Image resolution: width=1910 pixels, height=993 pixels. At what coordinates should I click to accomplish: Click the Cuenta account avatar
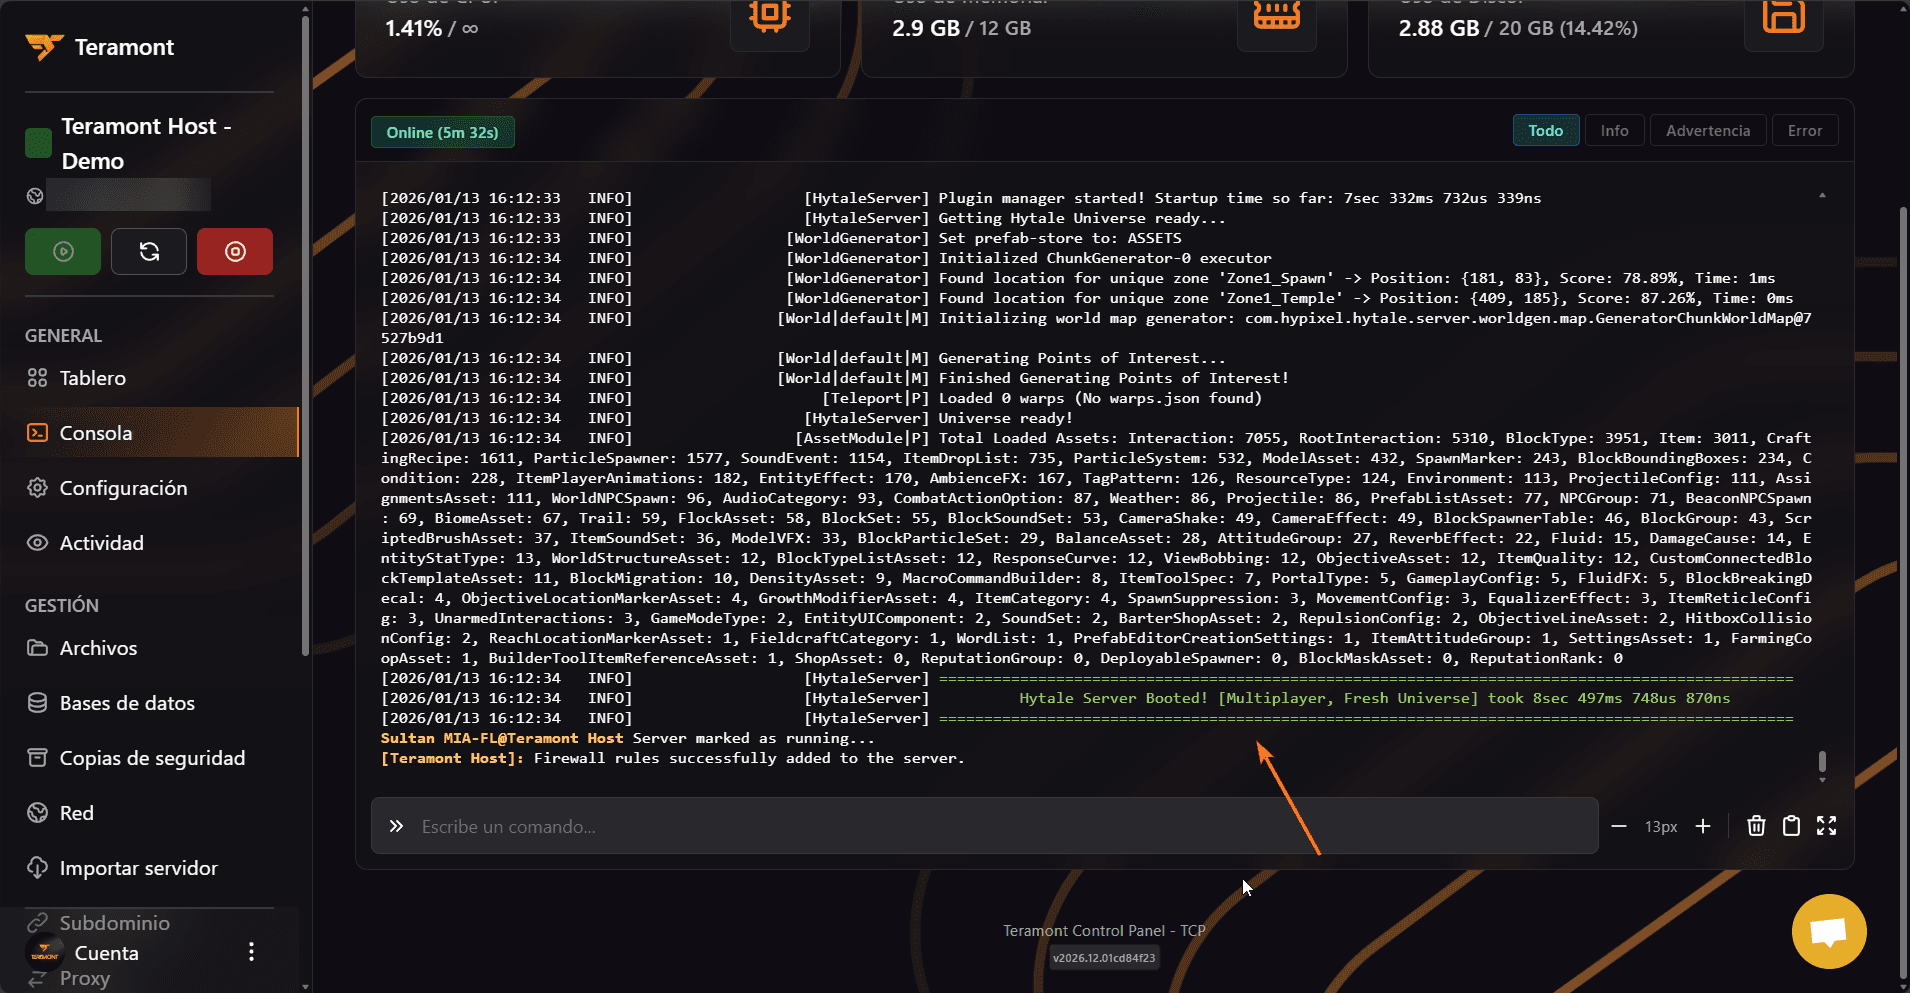coord(44,952)
